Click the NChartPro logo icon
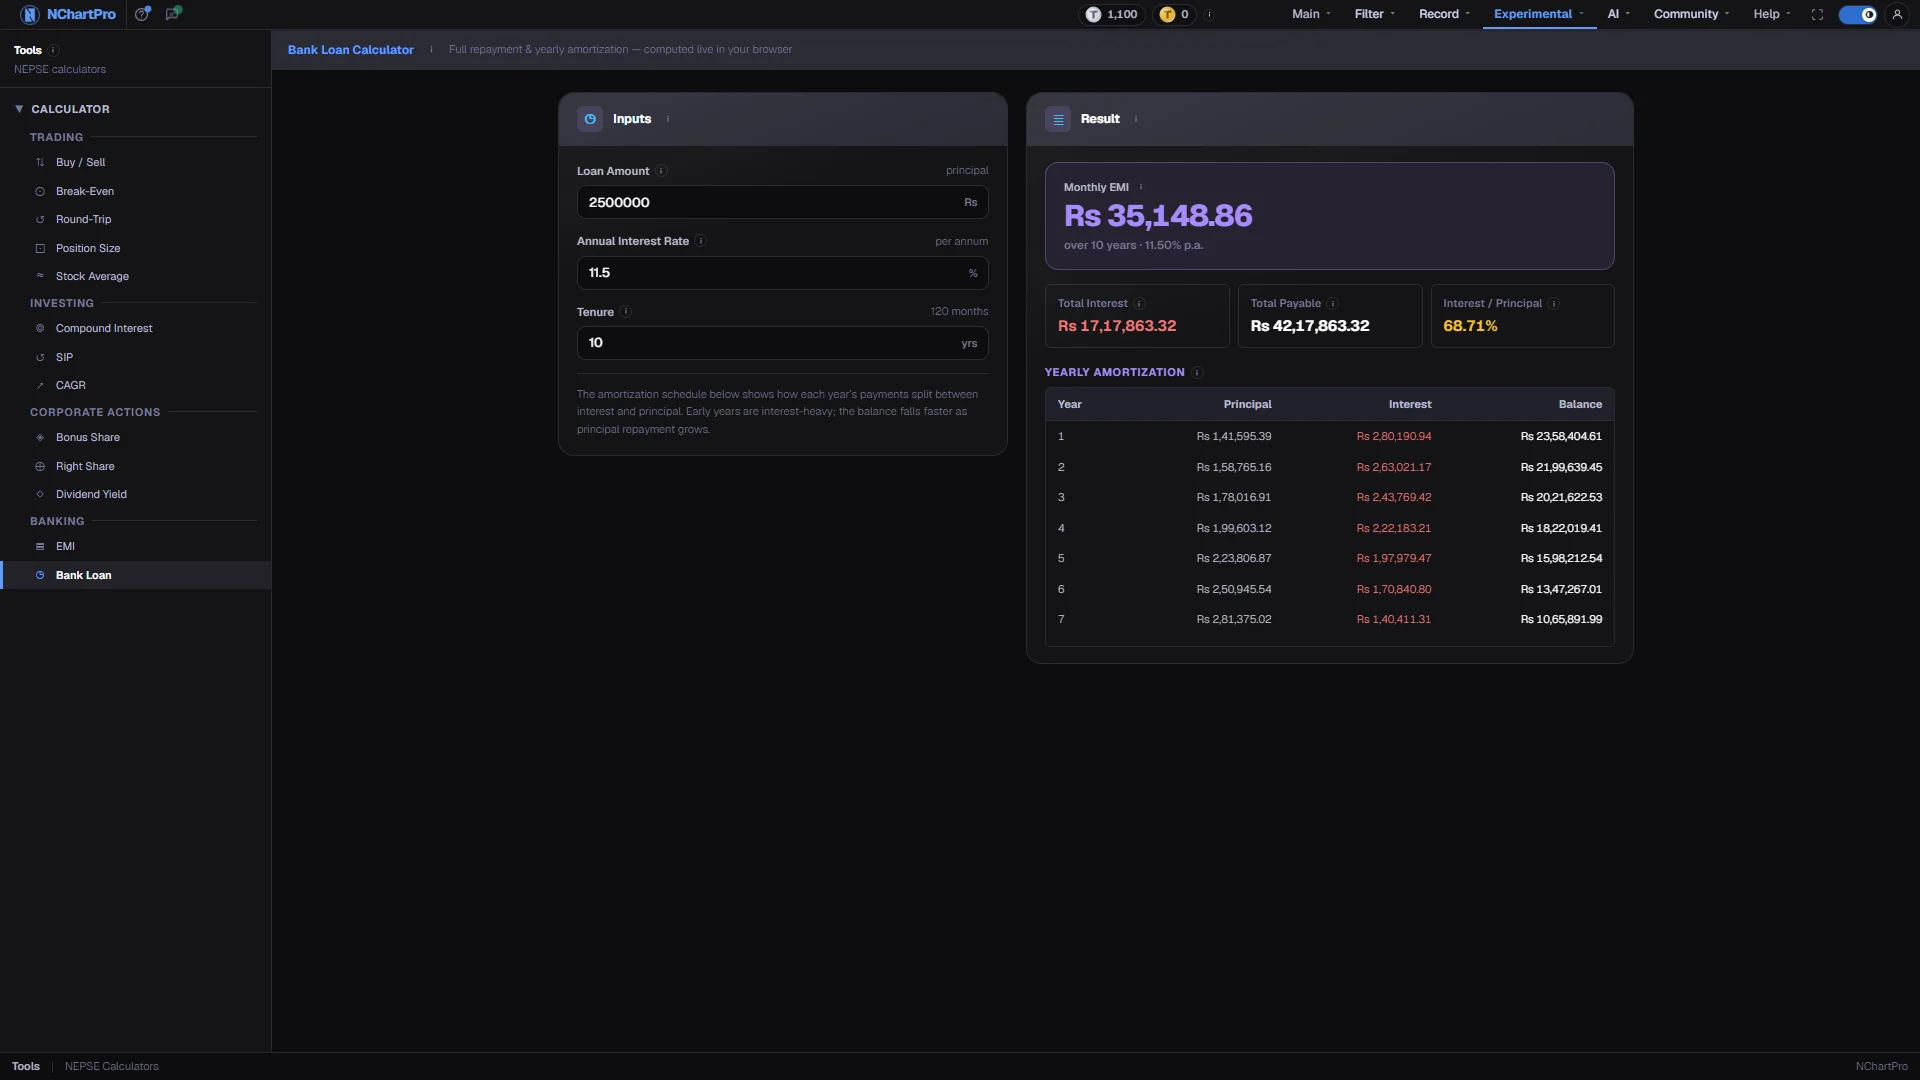Viewport: 1920px width, 1080px height. [x=29, y=14]
